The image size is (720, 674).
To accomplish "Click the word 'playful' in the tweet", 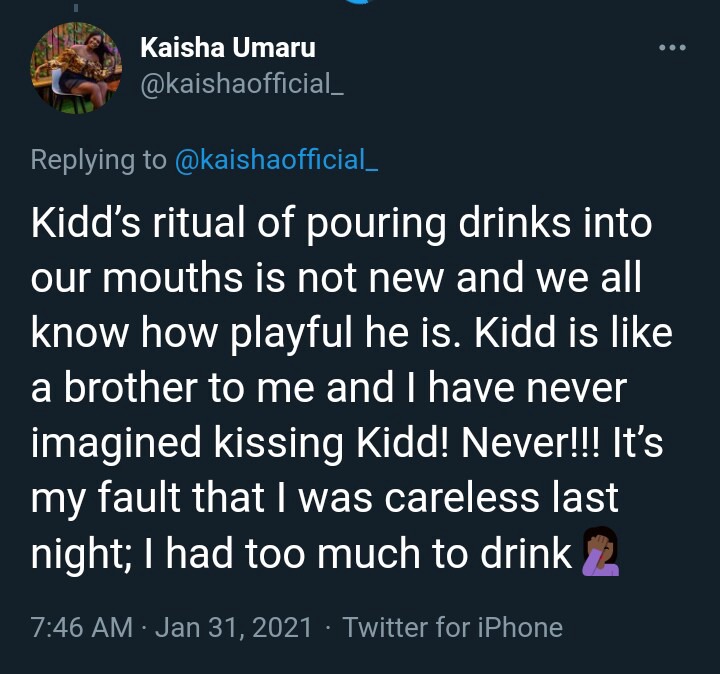I will pos(300,333).
